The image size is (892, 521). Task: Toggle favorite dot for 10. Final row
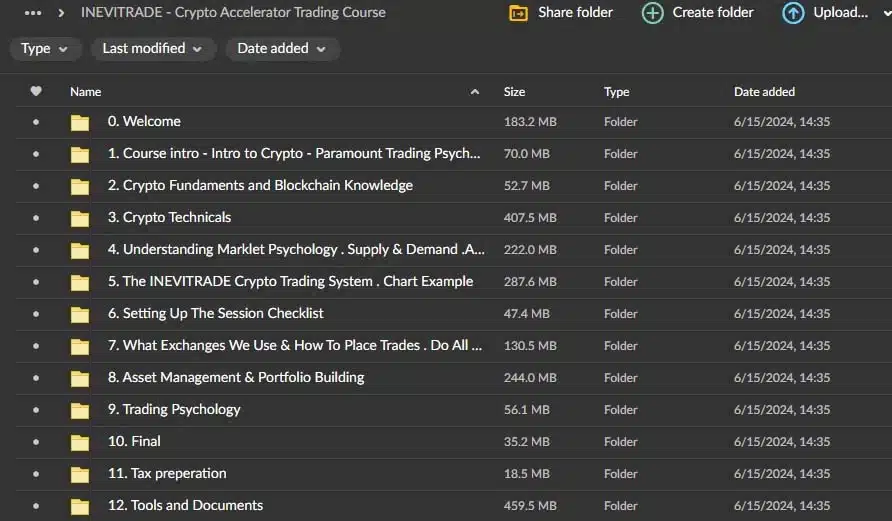(36, 441)
